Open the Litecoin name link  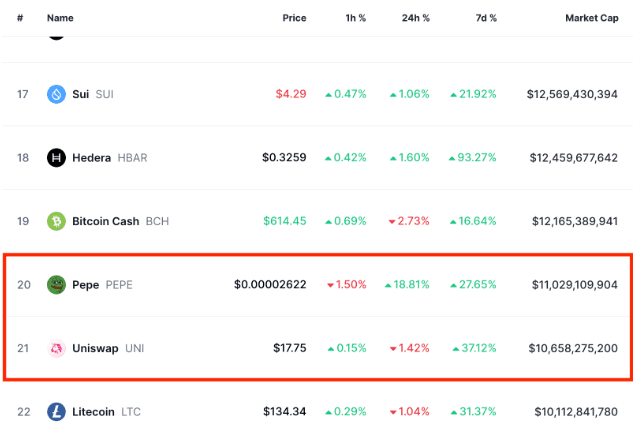tap(94, 412)
